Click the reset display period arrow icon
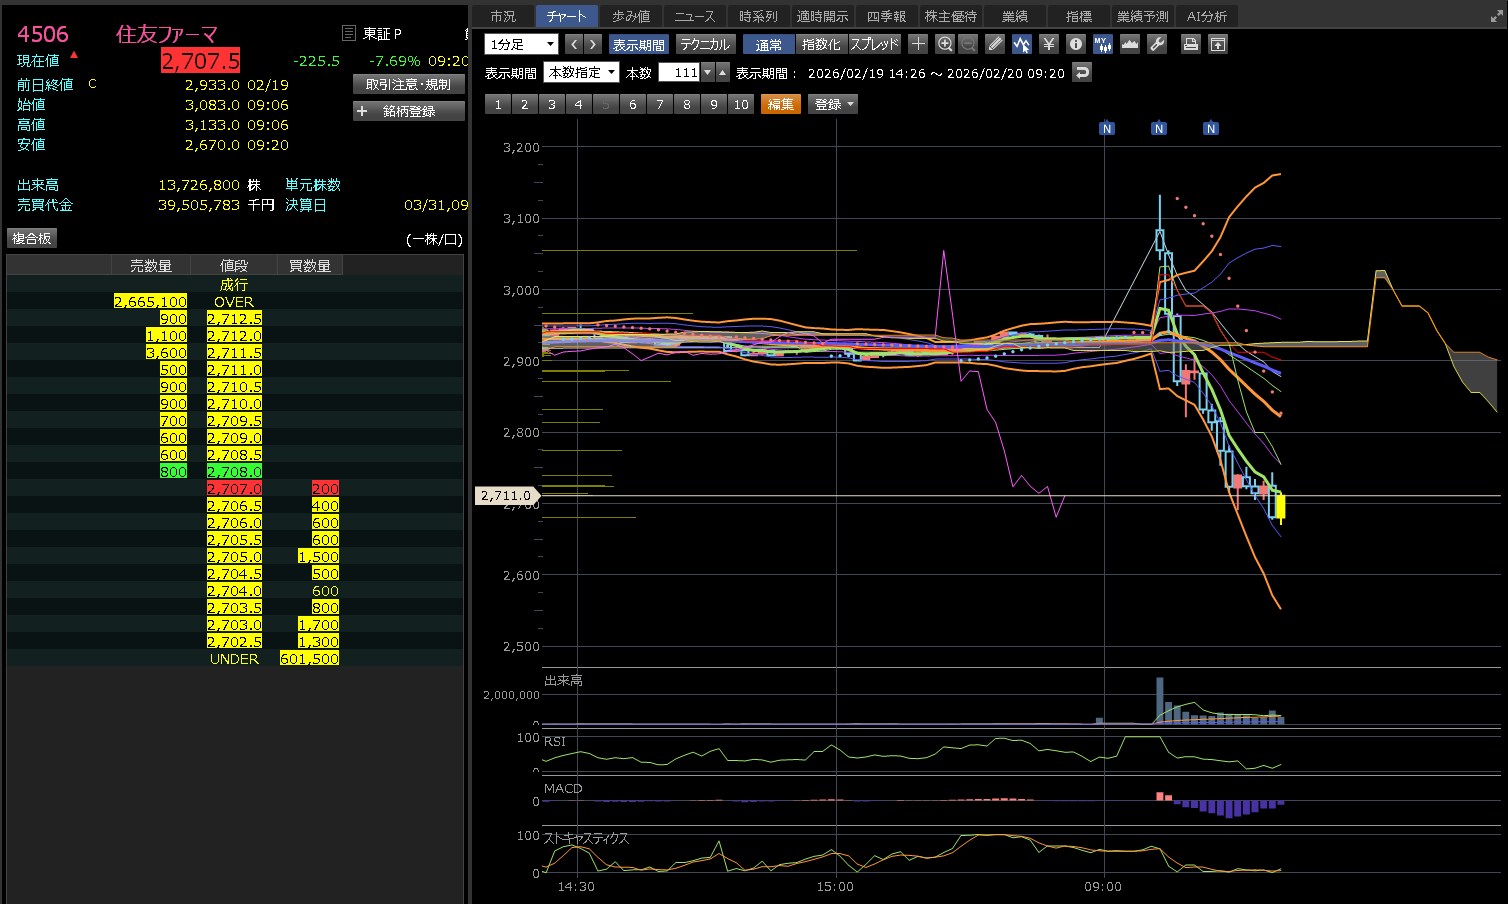1508x904 pixels. click(x=1081, y=72)
